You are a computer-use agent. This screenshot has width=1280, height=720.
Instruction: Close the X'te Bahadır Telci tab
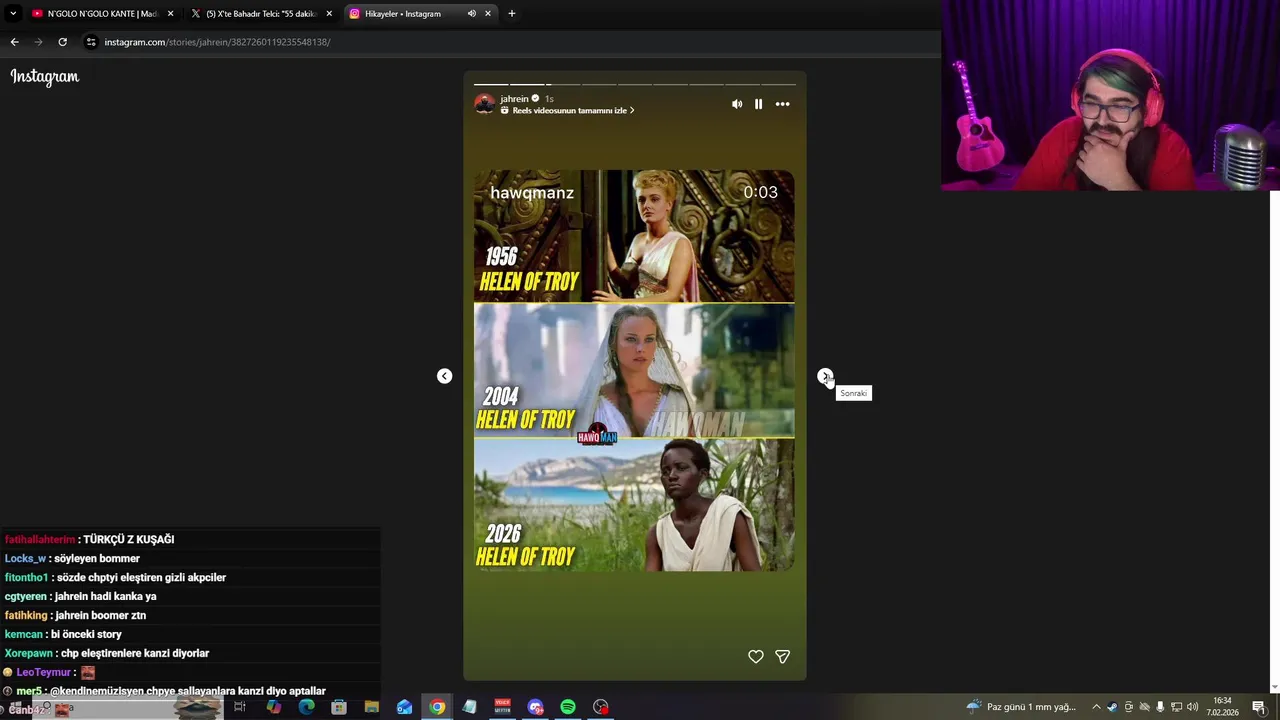pos(329,14)
